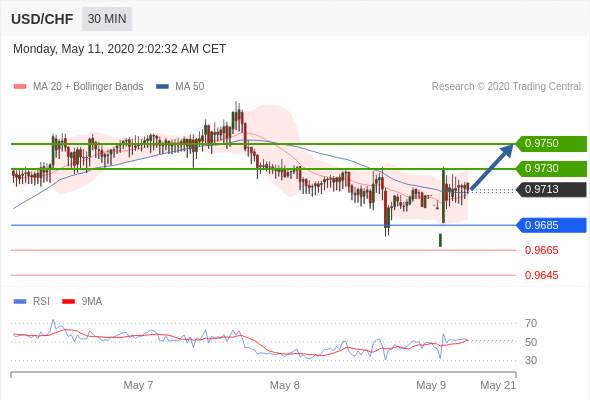Select the 0.9730 resistance price tag
Screen dimensions: 590x400
tap(552, 169)
